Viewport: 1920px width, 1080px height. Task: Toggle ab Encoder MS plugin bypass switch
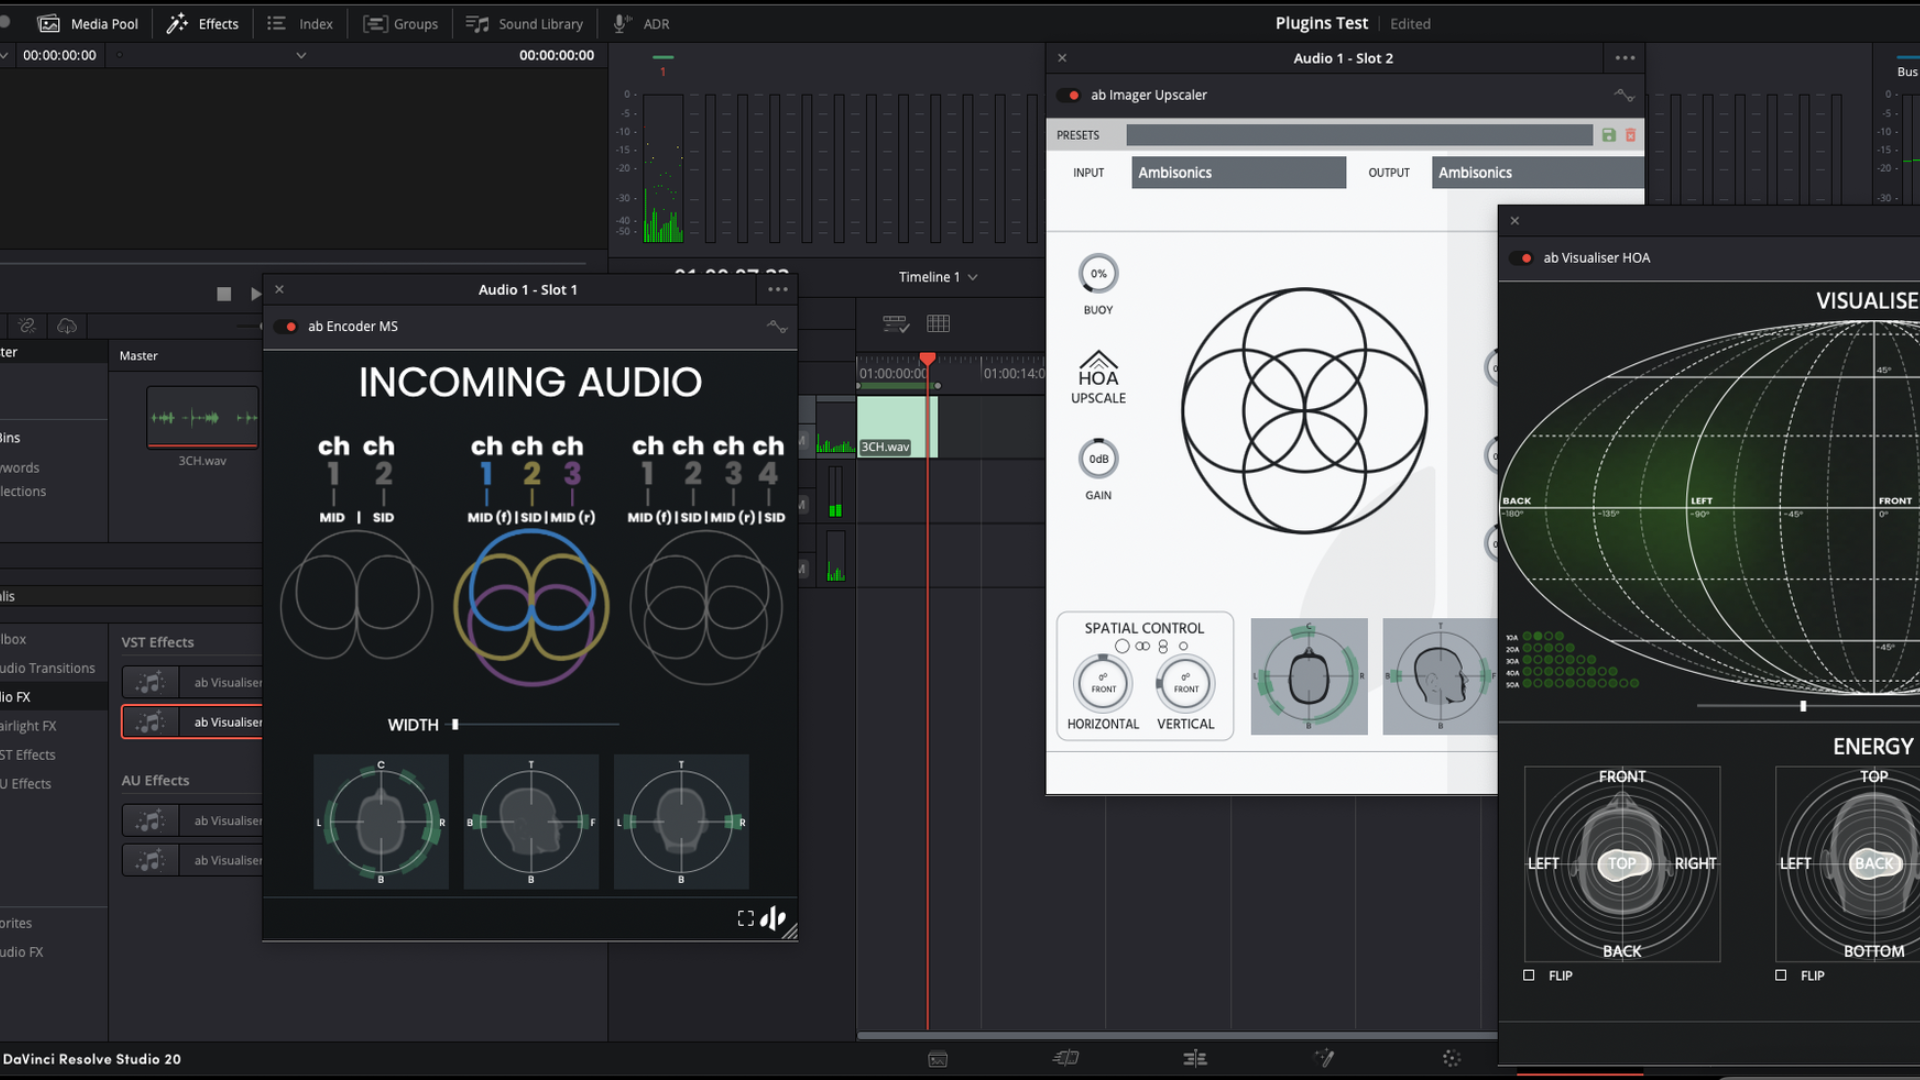(287, 327)
